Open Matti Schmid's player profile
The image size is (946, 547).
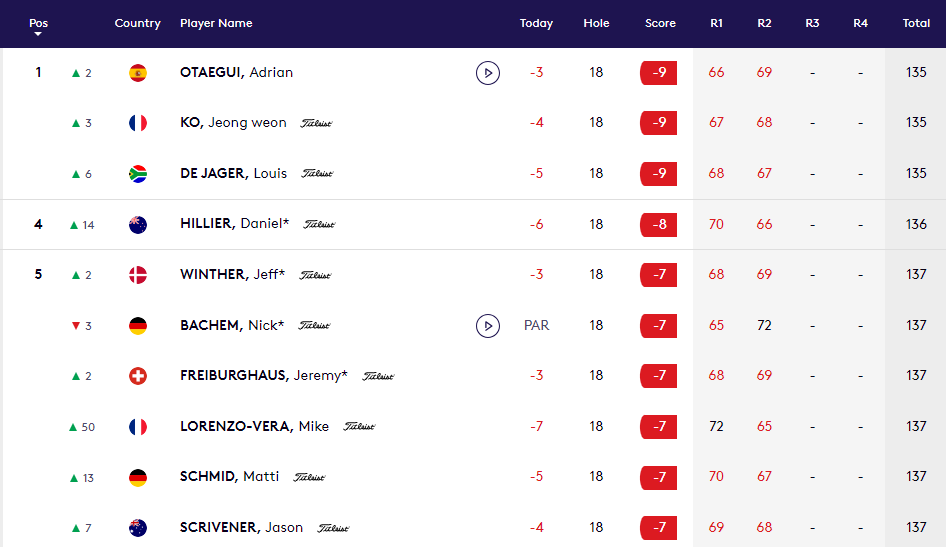(229, 477)
